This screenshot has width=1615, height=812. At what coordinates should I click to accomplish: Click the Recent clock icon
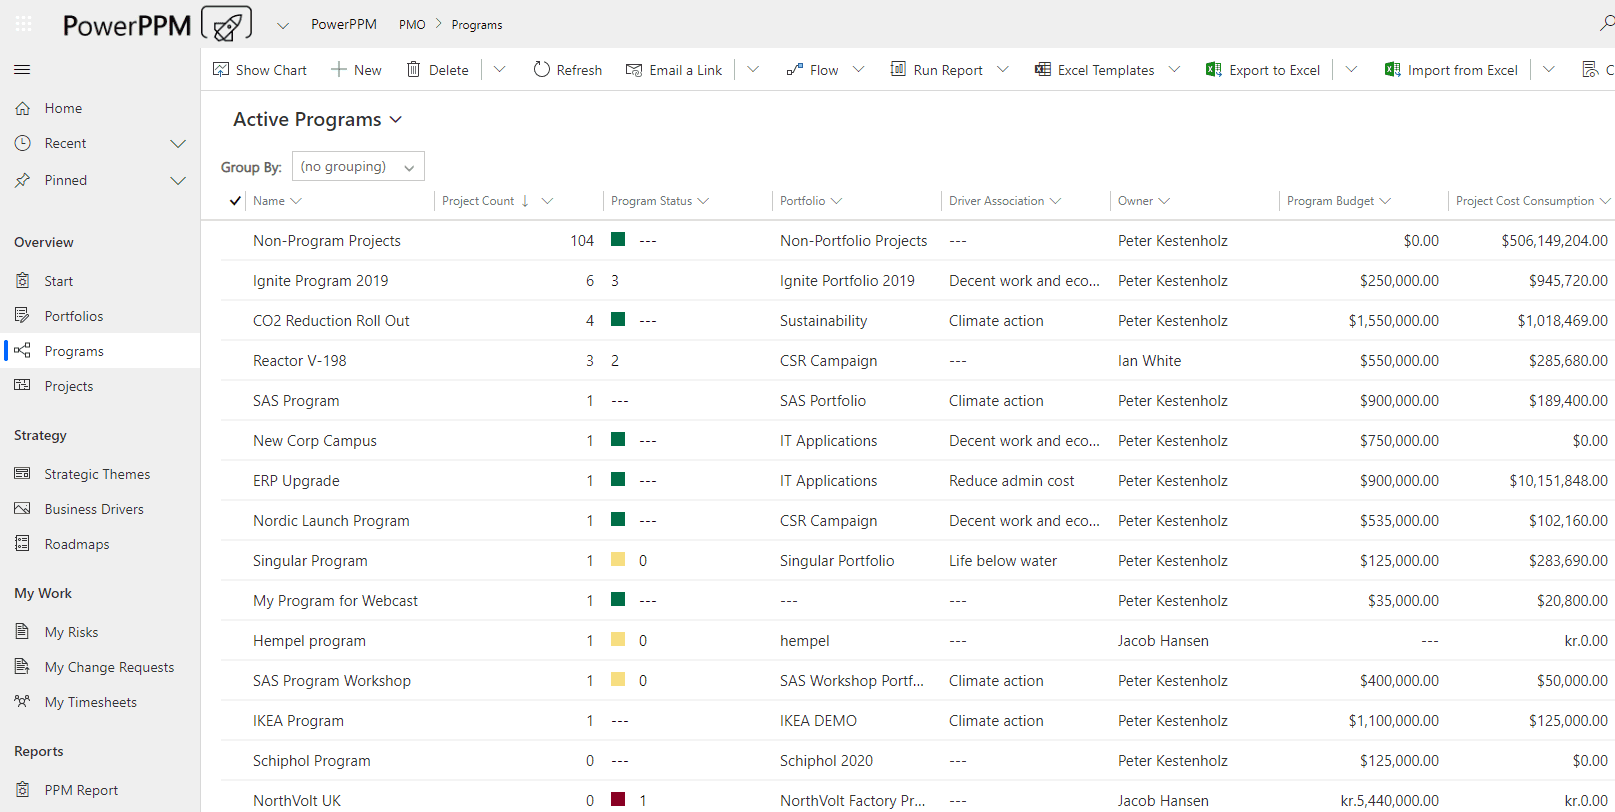click(x=23, y=143)
